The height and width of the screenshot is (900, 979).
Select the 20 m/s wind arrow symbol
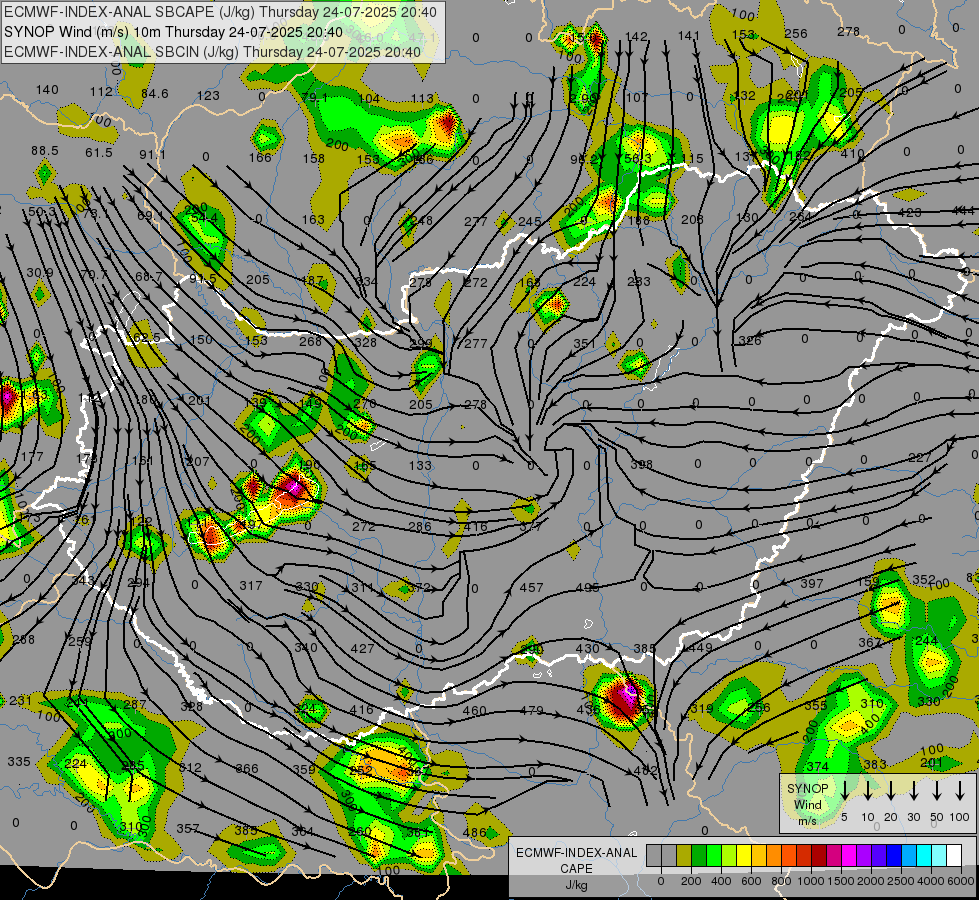(891, 791)
